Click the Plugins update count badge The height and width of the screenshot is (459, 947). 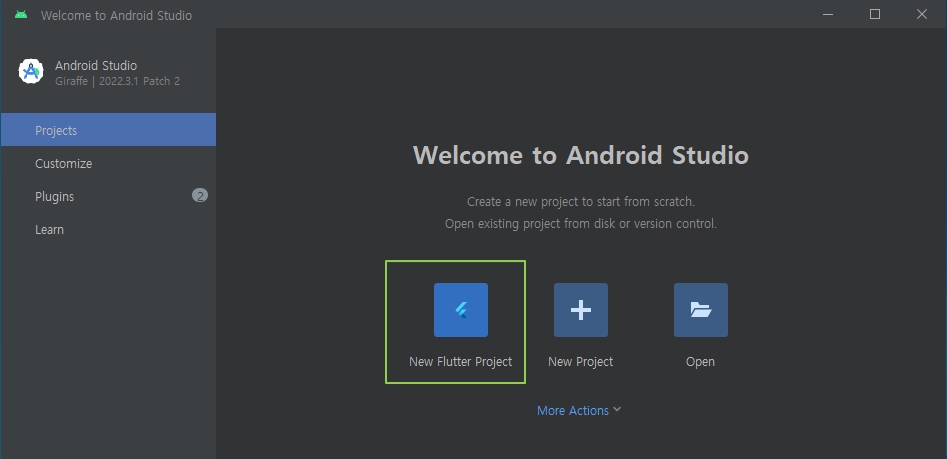click(200, 196)
